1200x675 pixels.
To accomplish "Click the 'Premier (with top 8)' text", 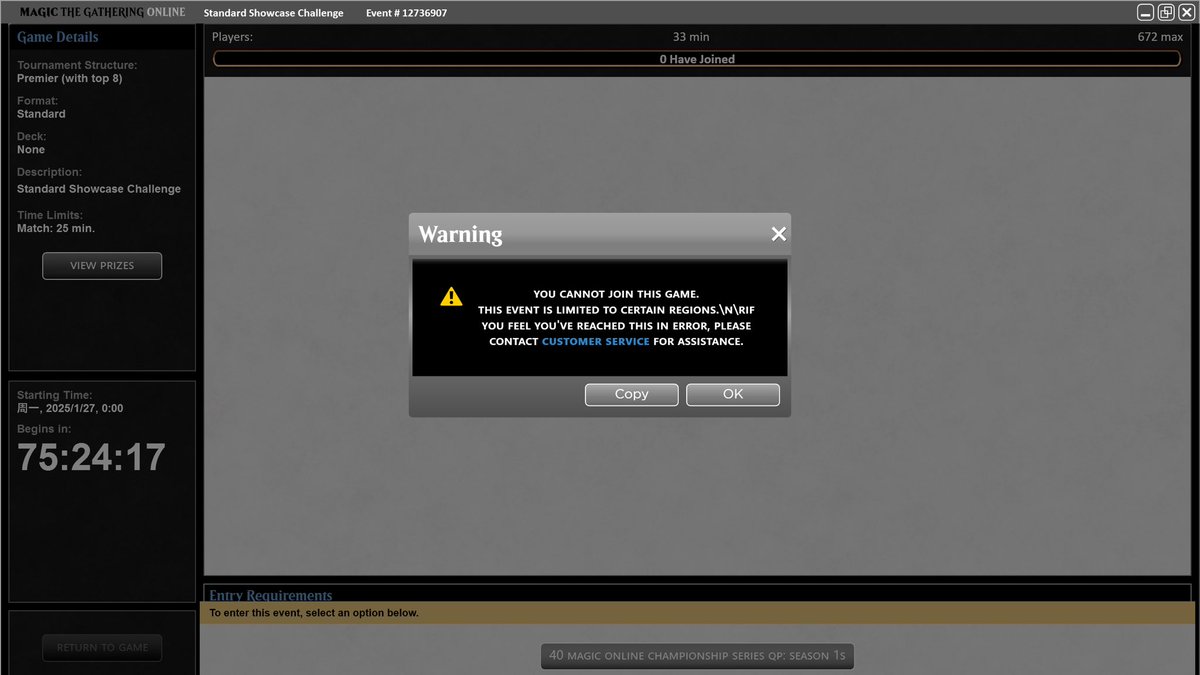I will (69, 78).
